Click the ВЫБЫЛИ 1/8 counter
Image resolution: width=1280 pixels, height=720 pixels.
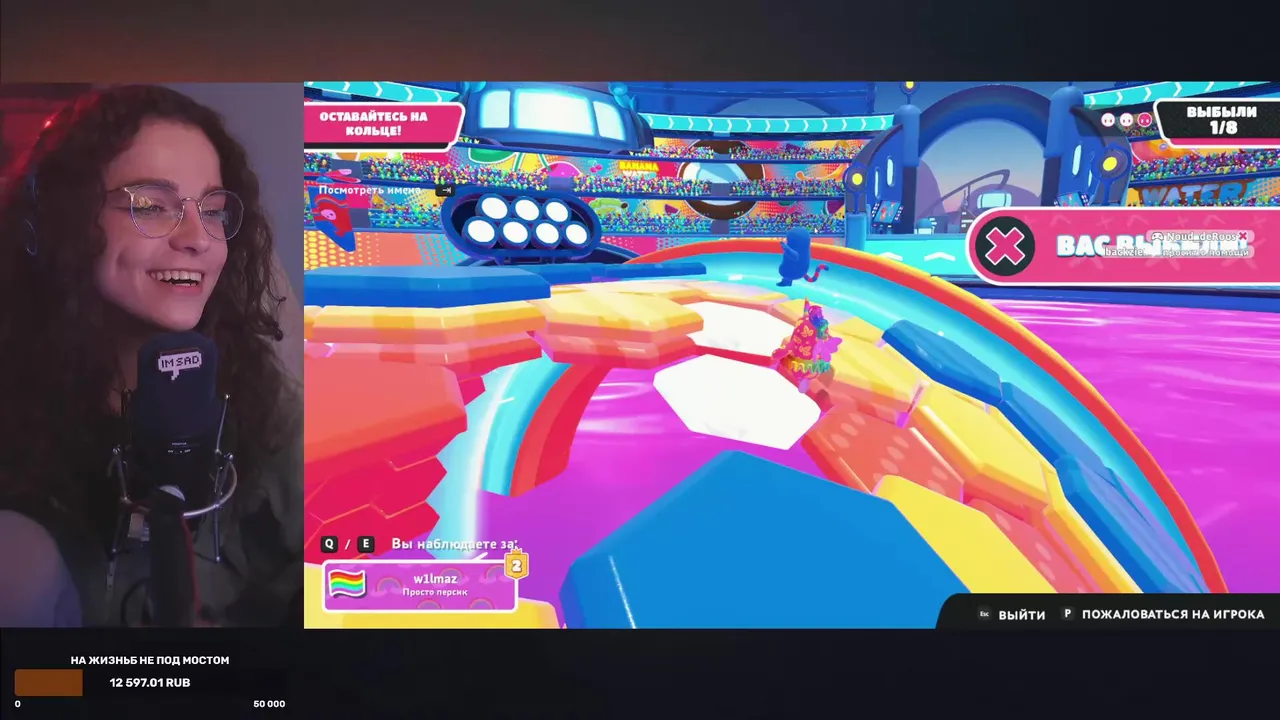(x=1220, y=120)
